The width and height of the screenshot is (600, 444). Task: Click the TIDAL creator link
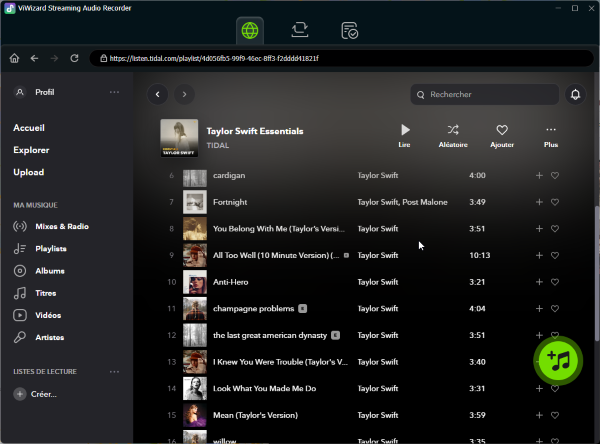[x=218, y=145]
